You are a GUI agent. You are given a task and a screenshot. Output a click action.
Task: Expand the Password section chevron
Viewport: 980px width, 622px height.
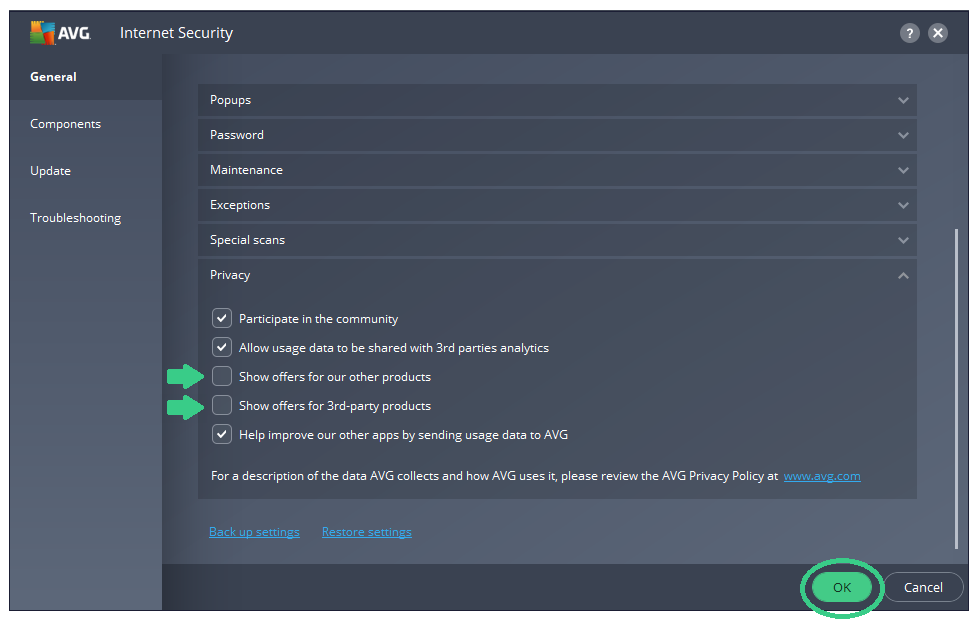pos(903,135)
